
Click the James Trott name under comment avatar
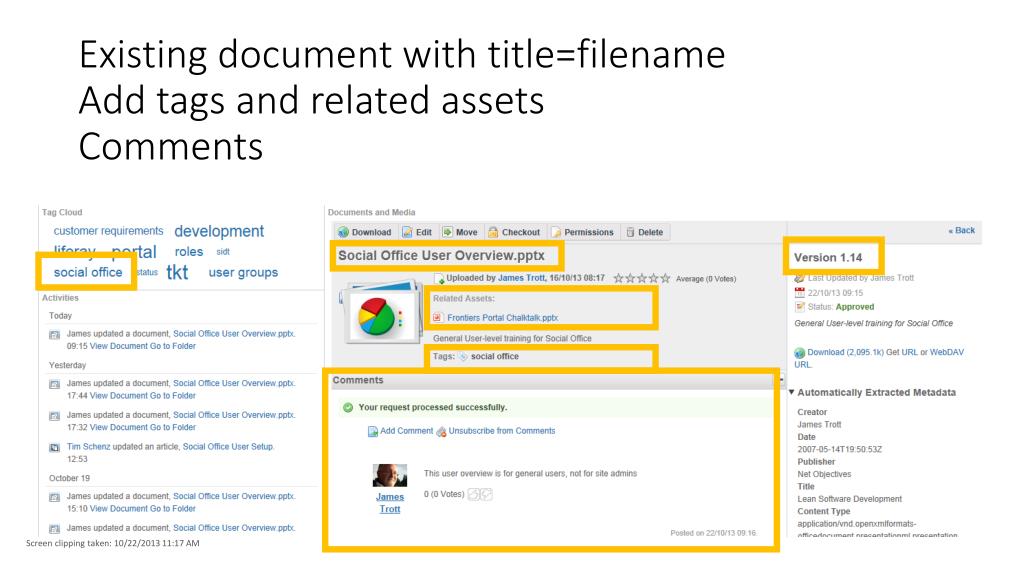pos(390,503)
